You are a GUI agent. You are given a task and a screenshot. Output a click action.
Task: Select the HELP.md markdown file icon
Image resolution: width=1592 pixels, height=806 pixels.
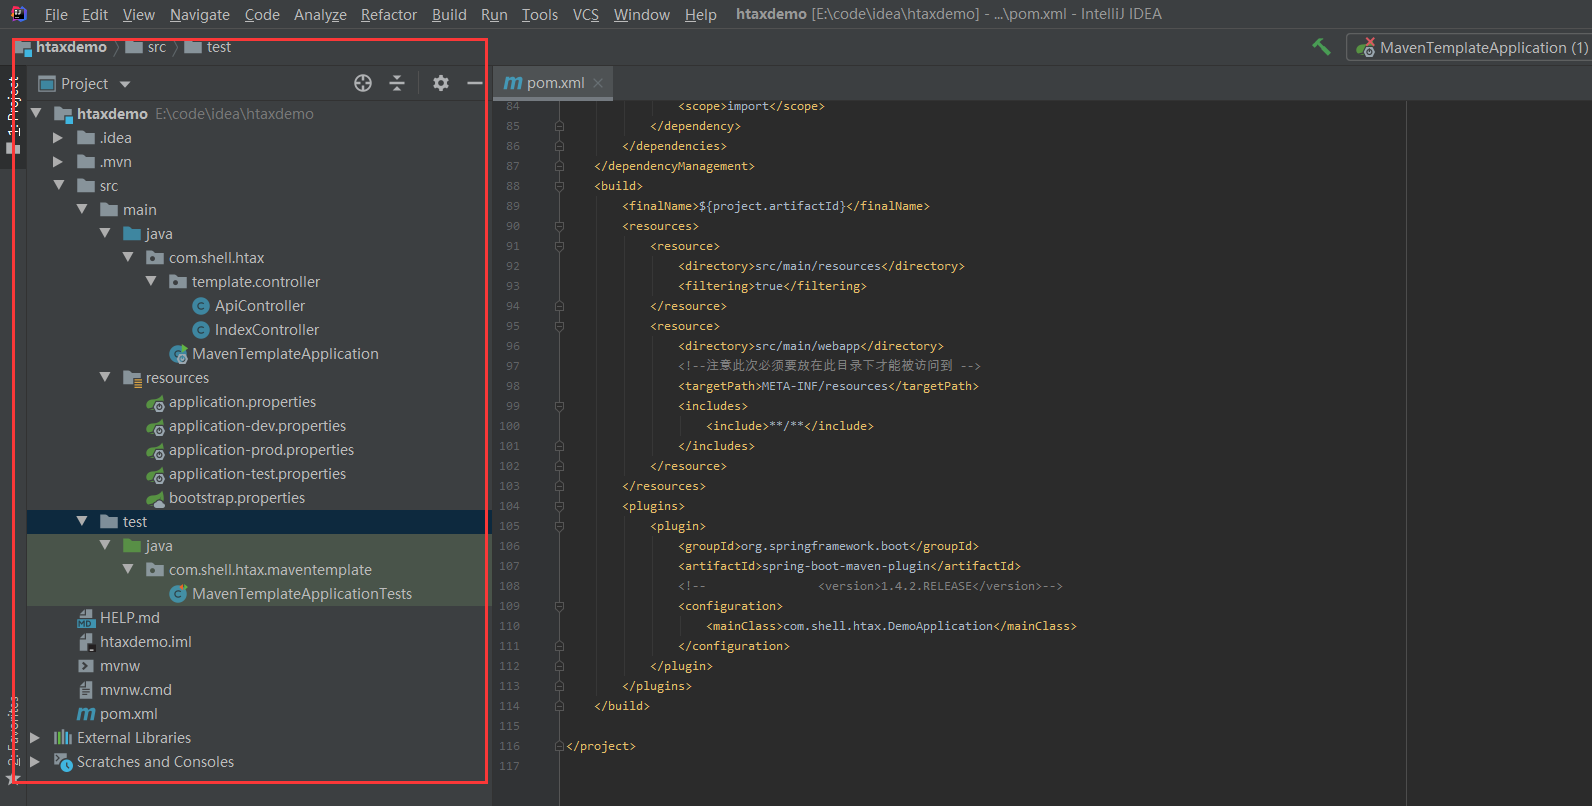(86, 618)
